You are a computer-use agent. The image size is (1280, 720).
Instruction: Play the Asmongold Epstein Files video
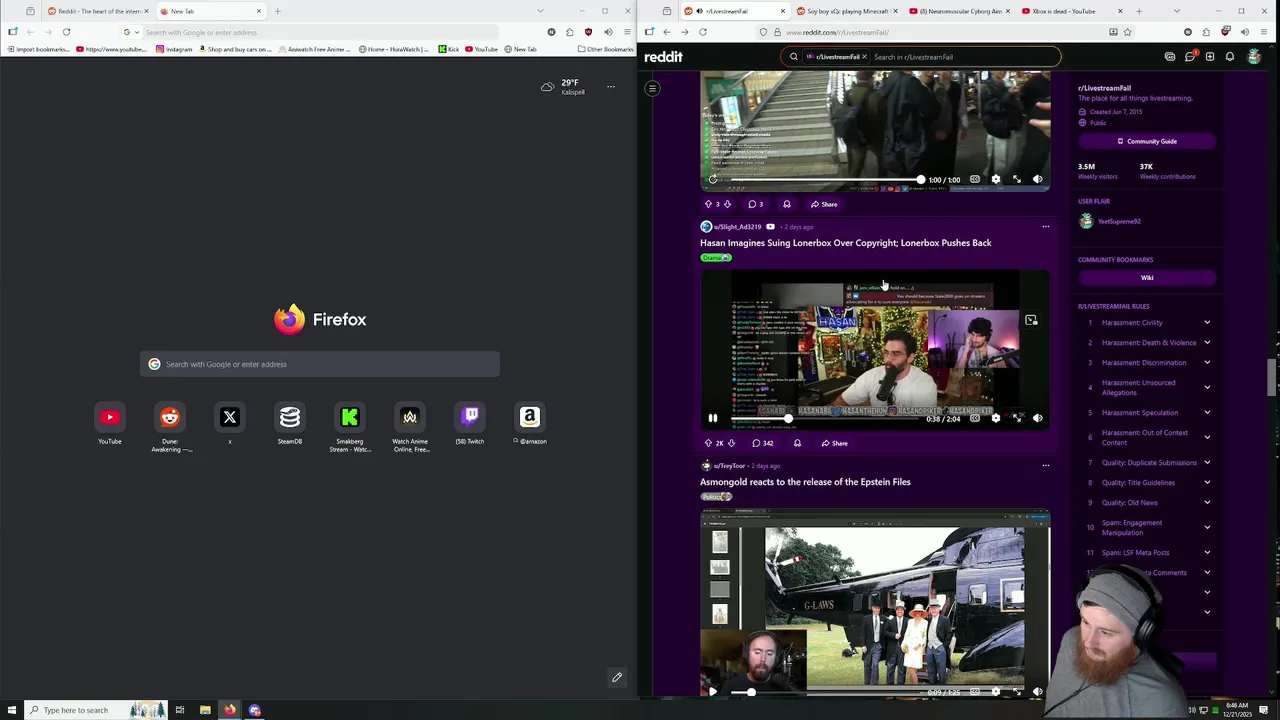[x=713, y=691]
